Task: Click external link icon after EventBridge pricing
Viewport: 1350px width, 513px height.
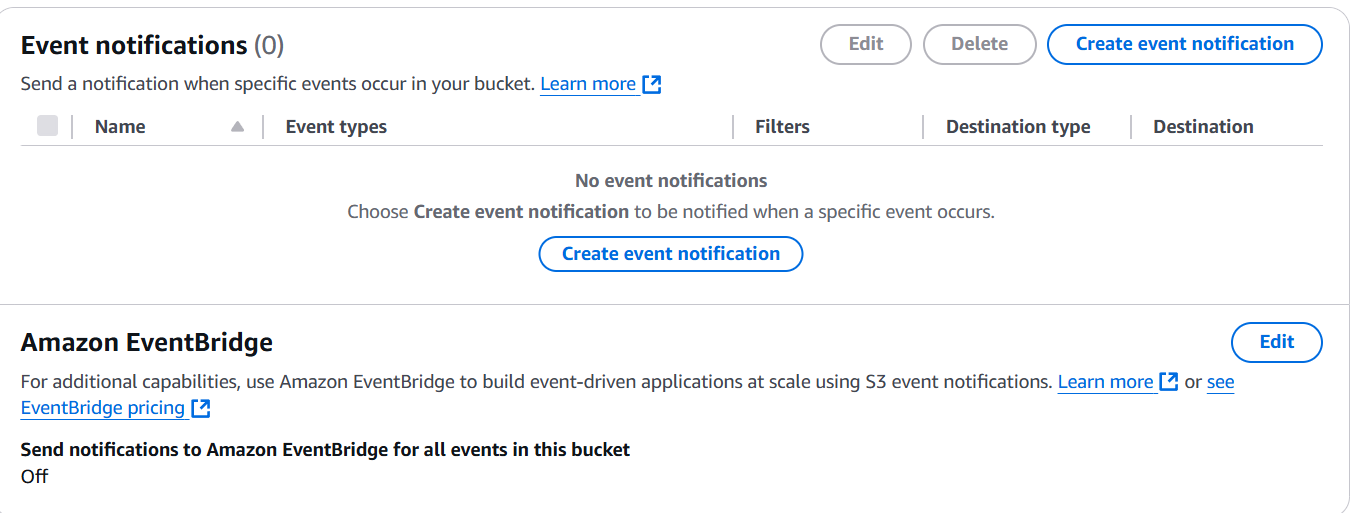Action: [x=200, y=408]
